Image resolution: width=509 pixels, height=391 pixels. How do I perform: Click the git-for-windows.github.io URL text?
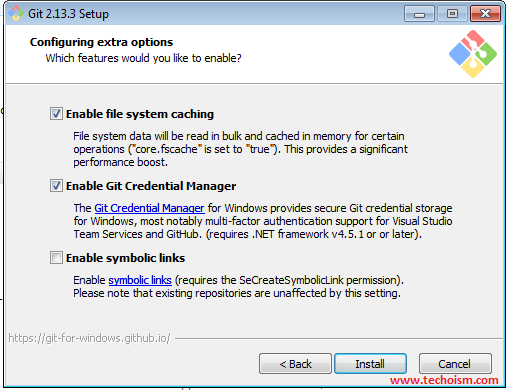tap(89, 338)
